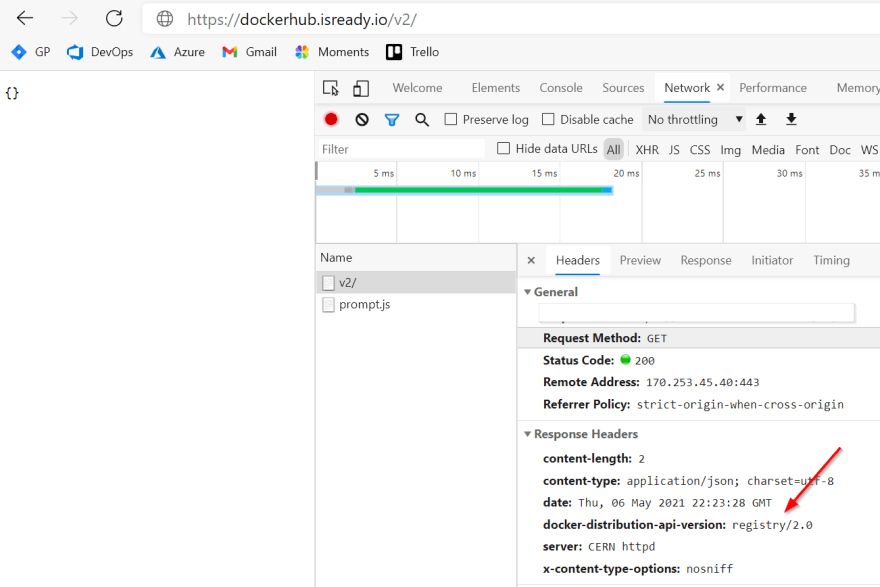Click the CERN httpd server value
This screenshot has height=587, width=880.
click(621, 547)
